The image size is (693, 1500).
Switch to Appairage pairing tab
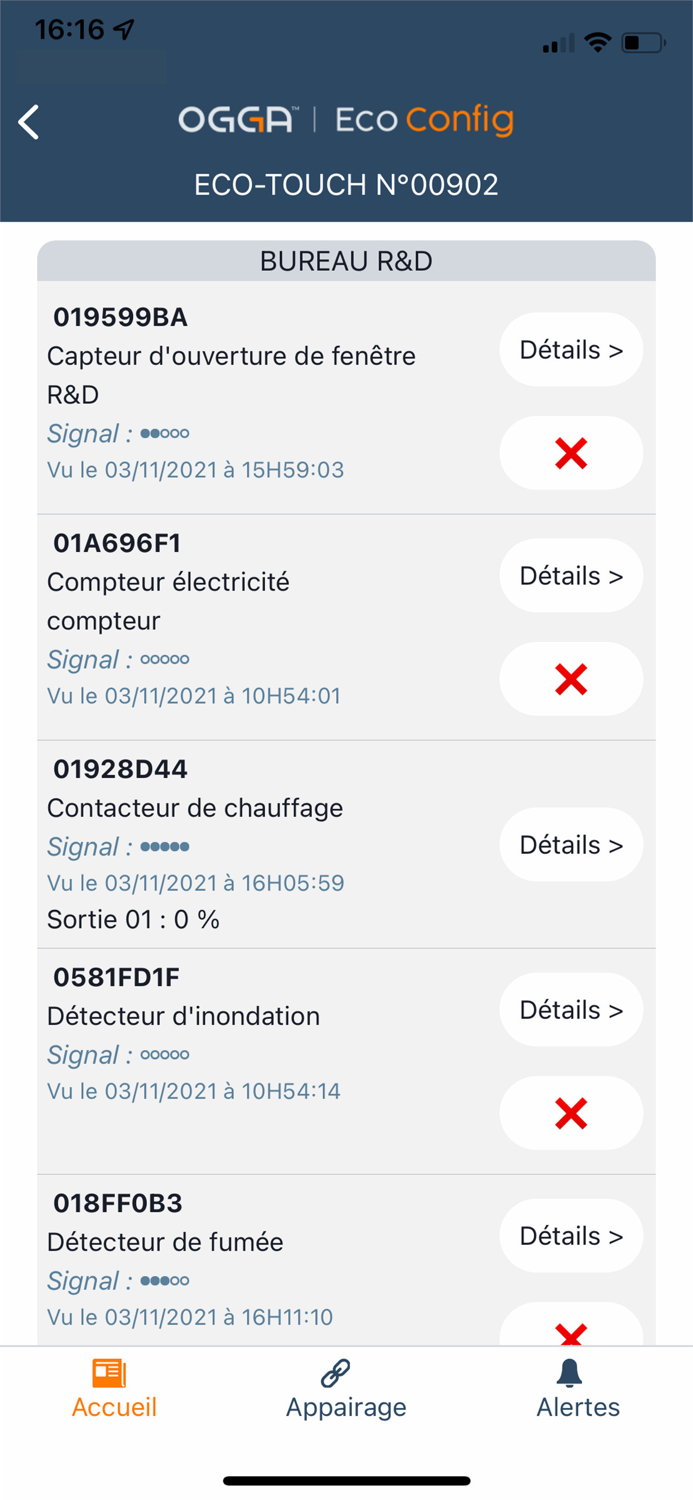point(346,1388)
